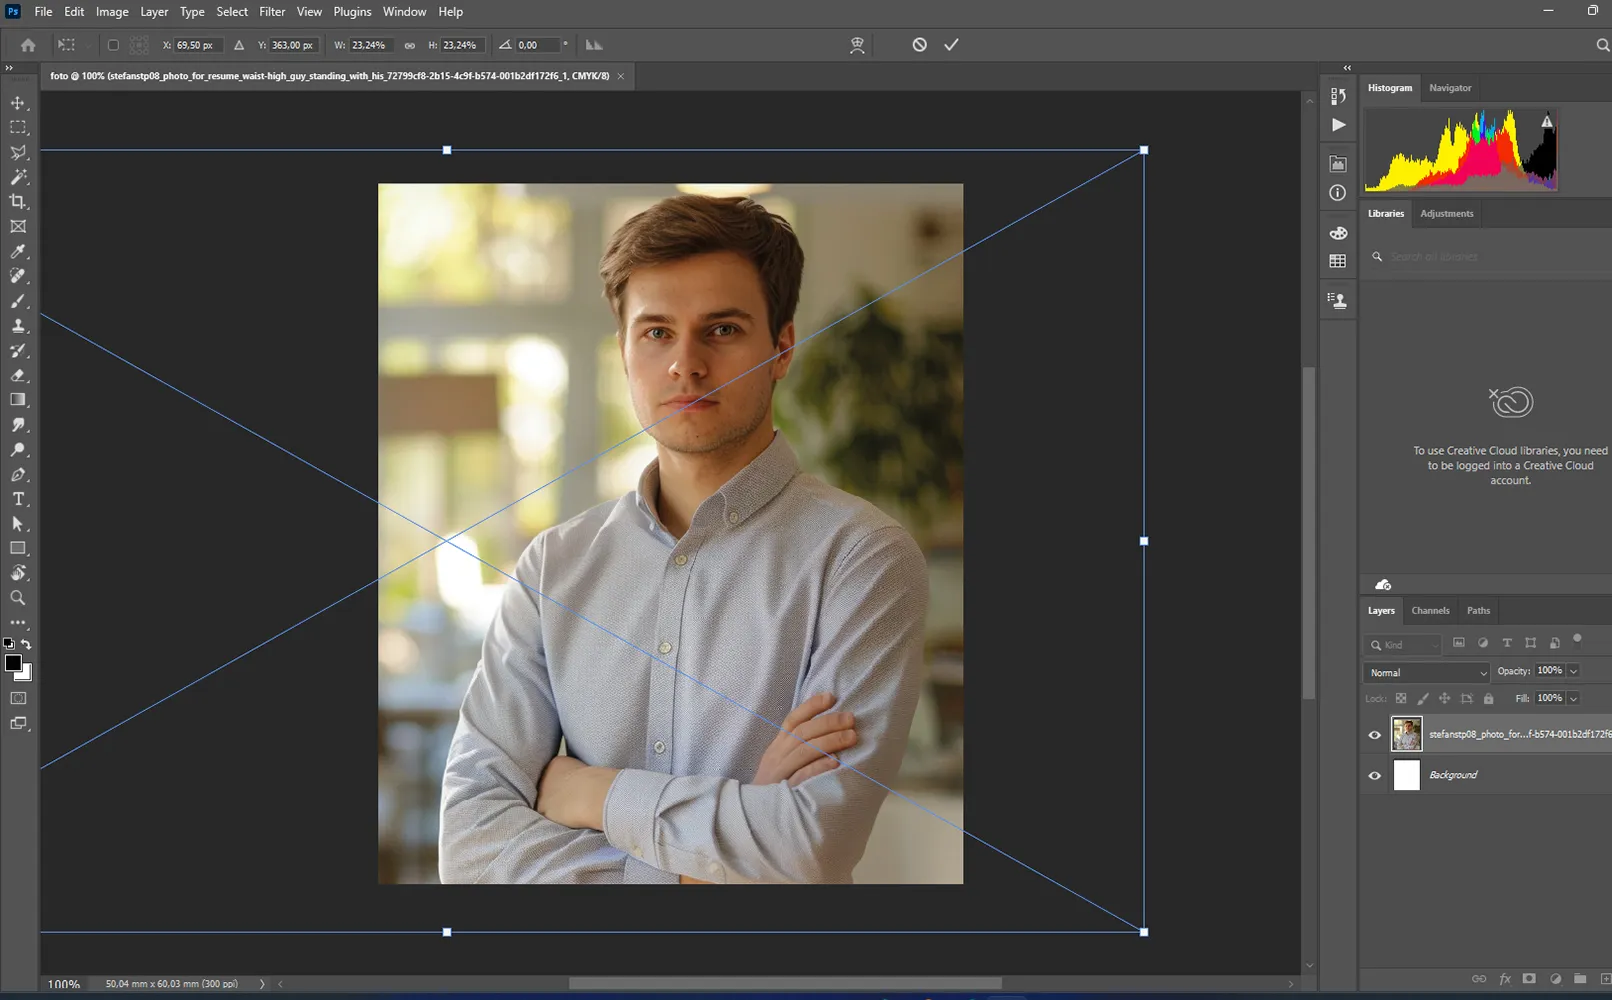1612x1000 pixels.
Task: Select the Pen tool
Action: (18, 474)
